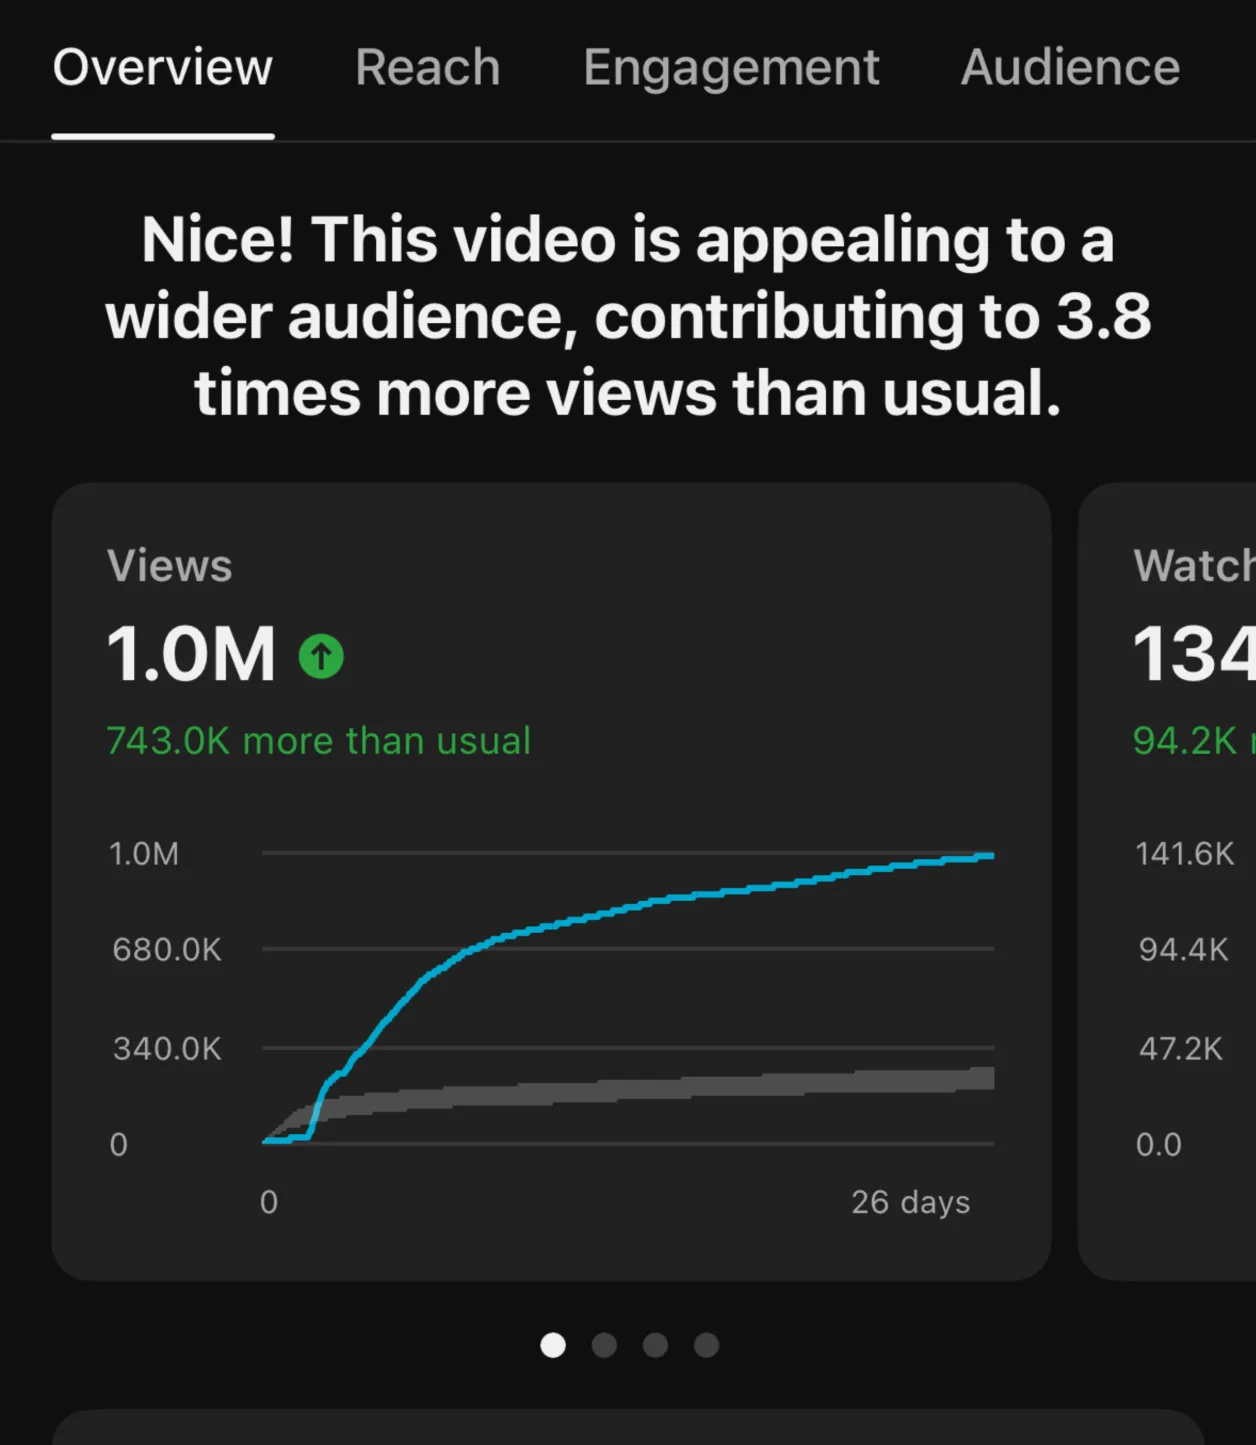Open the Overview tab
This screenshot has width=1256, height=1445.
pos(163,68)
